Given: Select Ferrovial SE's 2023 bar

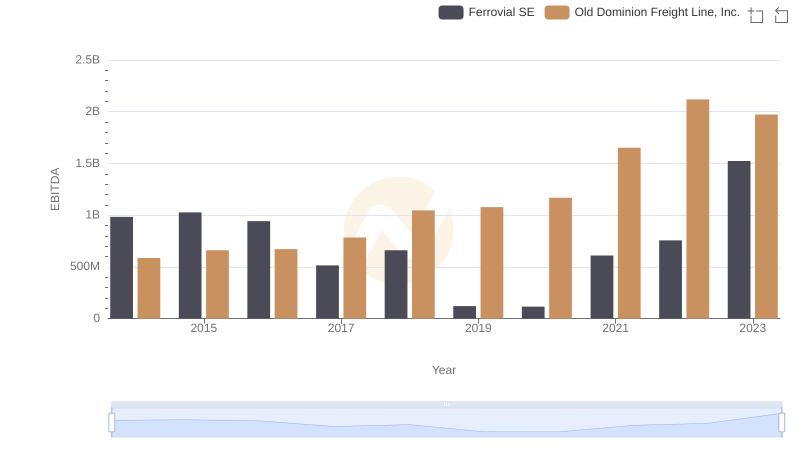Looking at the screenshot, I should click(739, 240).
